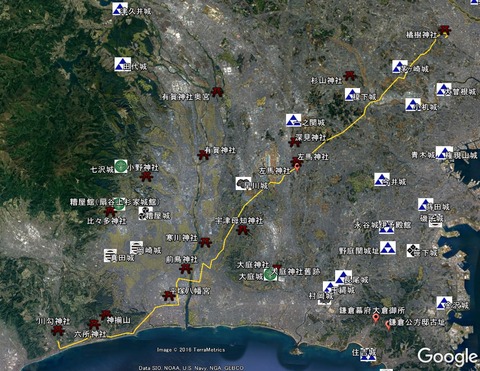Select the 住吉城 castle crest icon
This screenshot has height=371, width=480.
click(x=368, y=355)
